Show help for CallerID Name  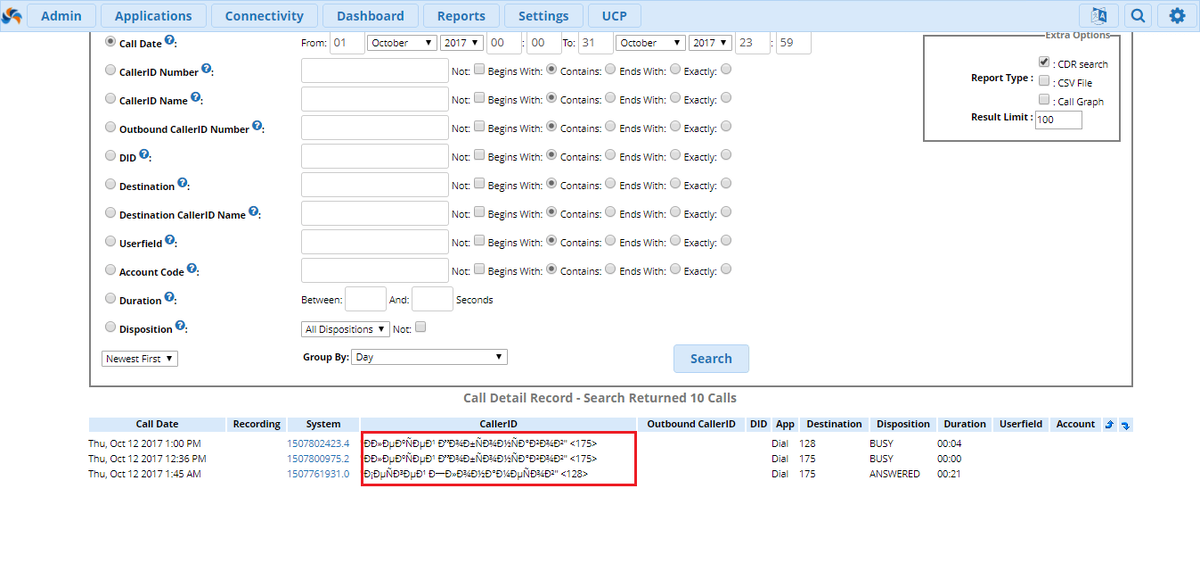[196, 98]
